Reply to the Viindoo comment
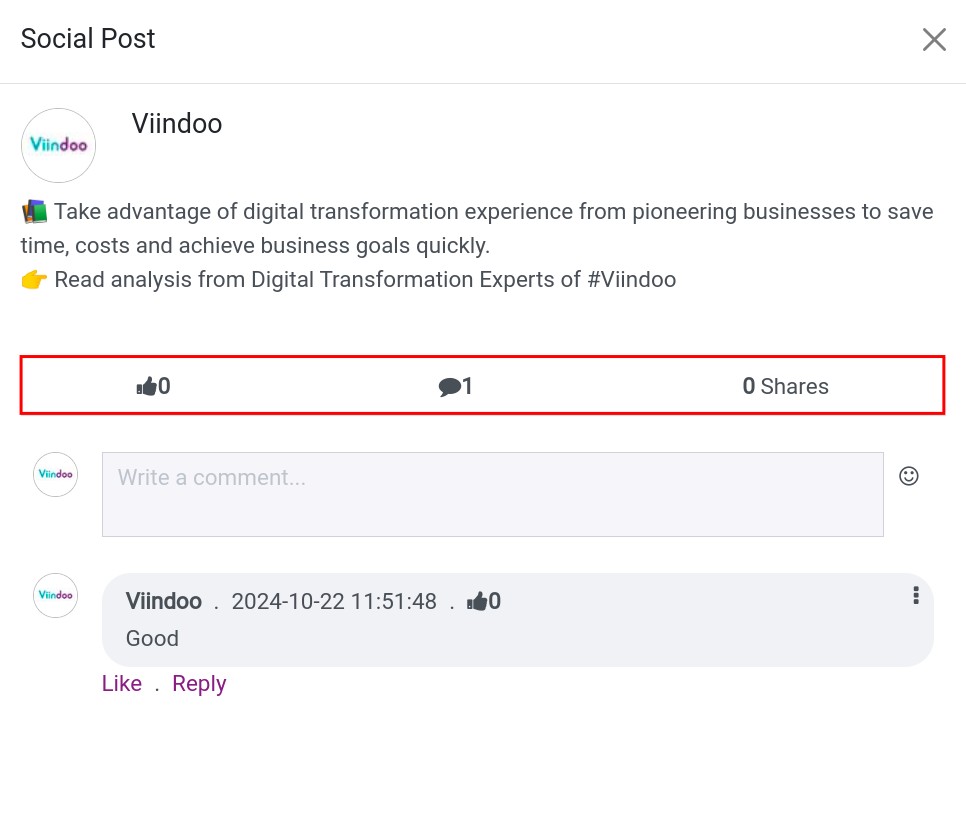 coord(199,684)
